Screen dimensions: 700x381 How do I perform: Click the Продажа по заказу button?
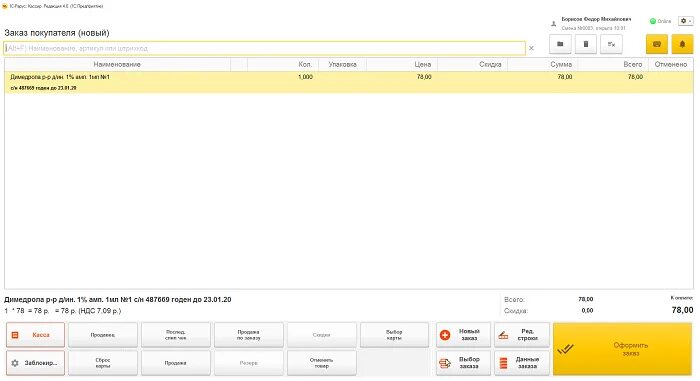pyautogui.click(x=249, y=335)
